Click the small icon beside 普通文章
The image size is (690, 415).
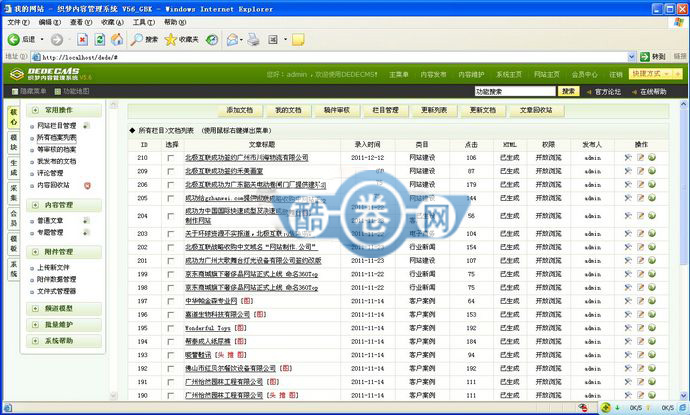click(86, 220)
